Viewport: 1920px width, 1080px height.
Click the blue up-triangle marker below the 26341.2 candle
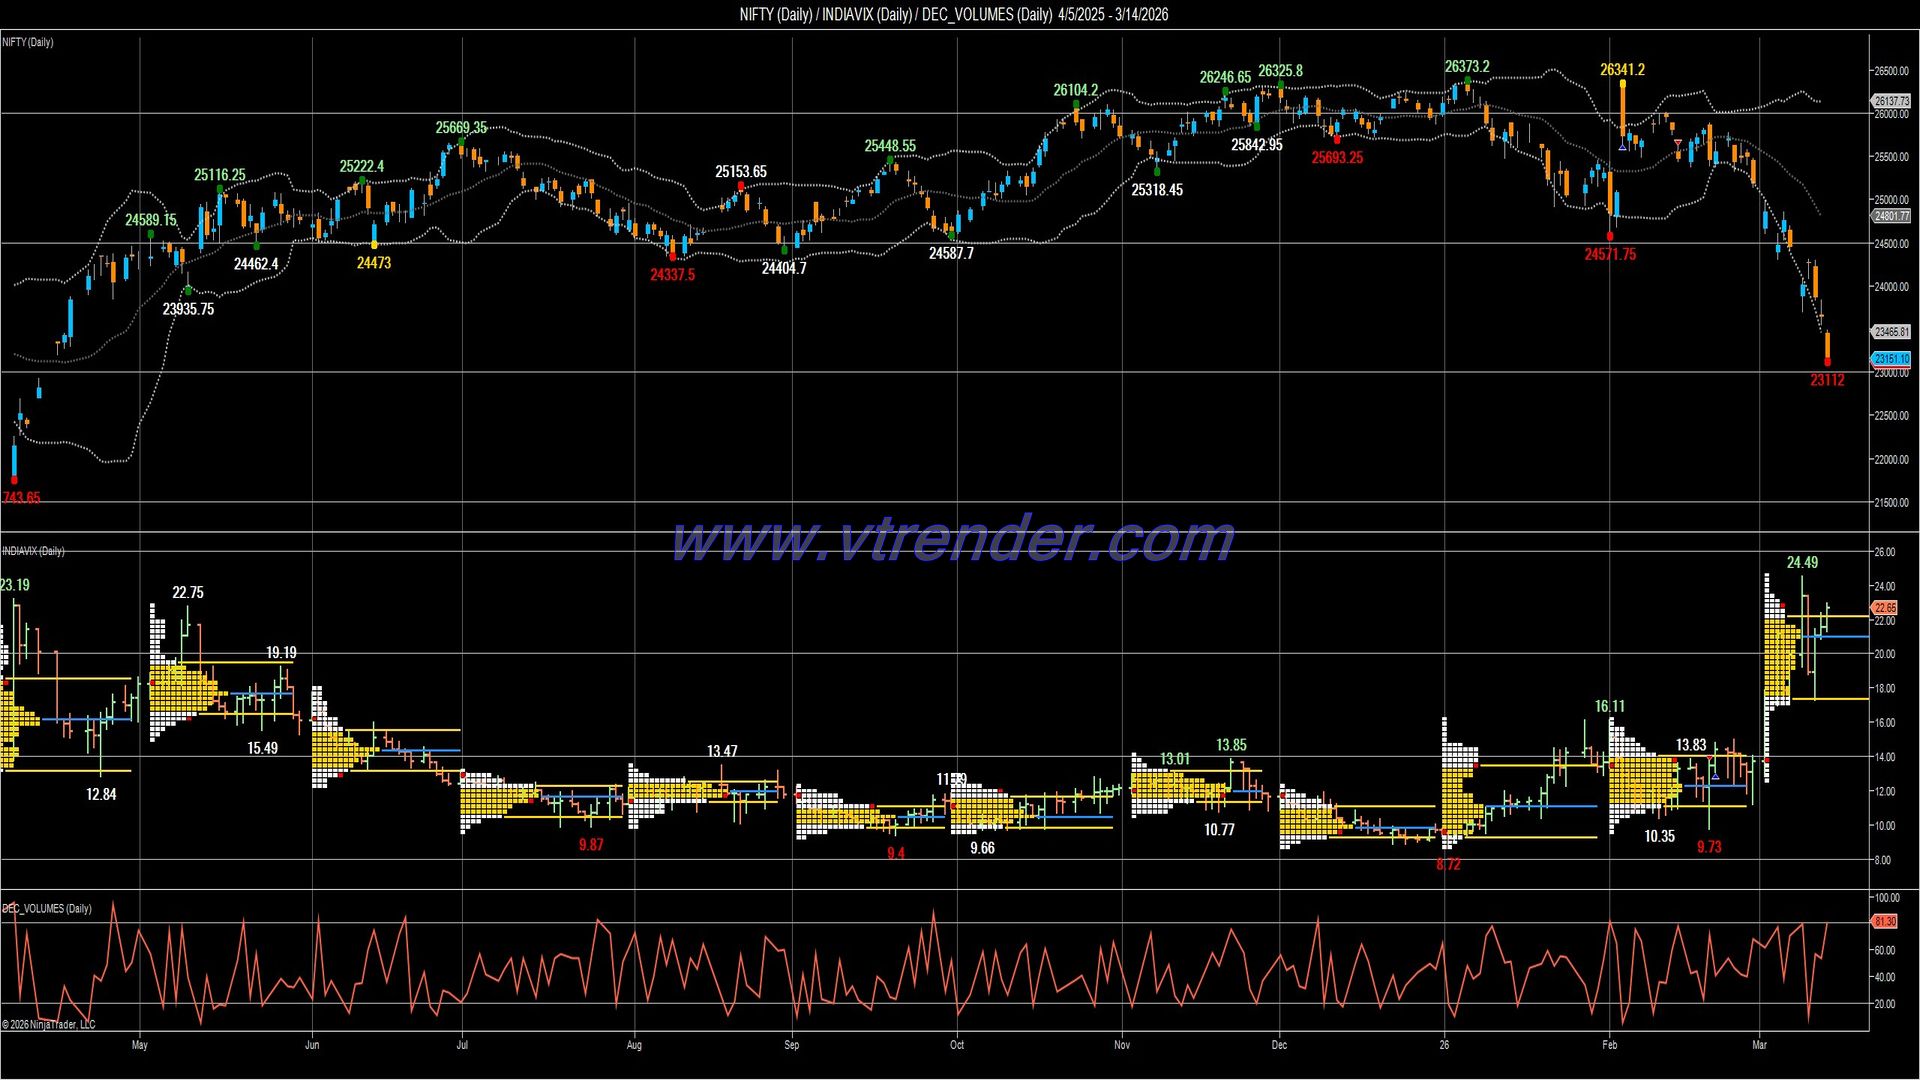click(x=1622, y=147)
